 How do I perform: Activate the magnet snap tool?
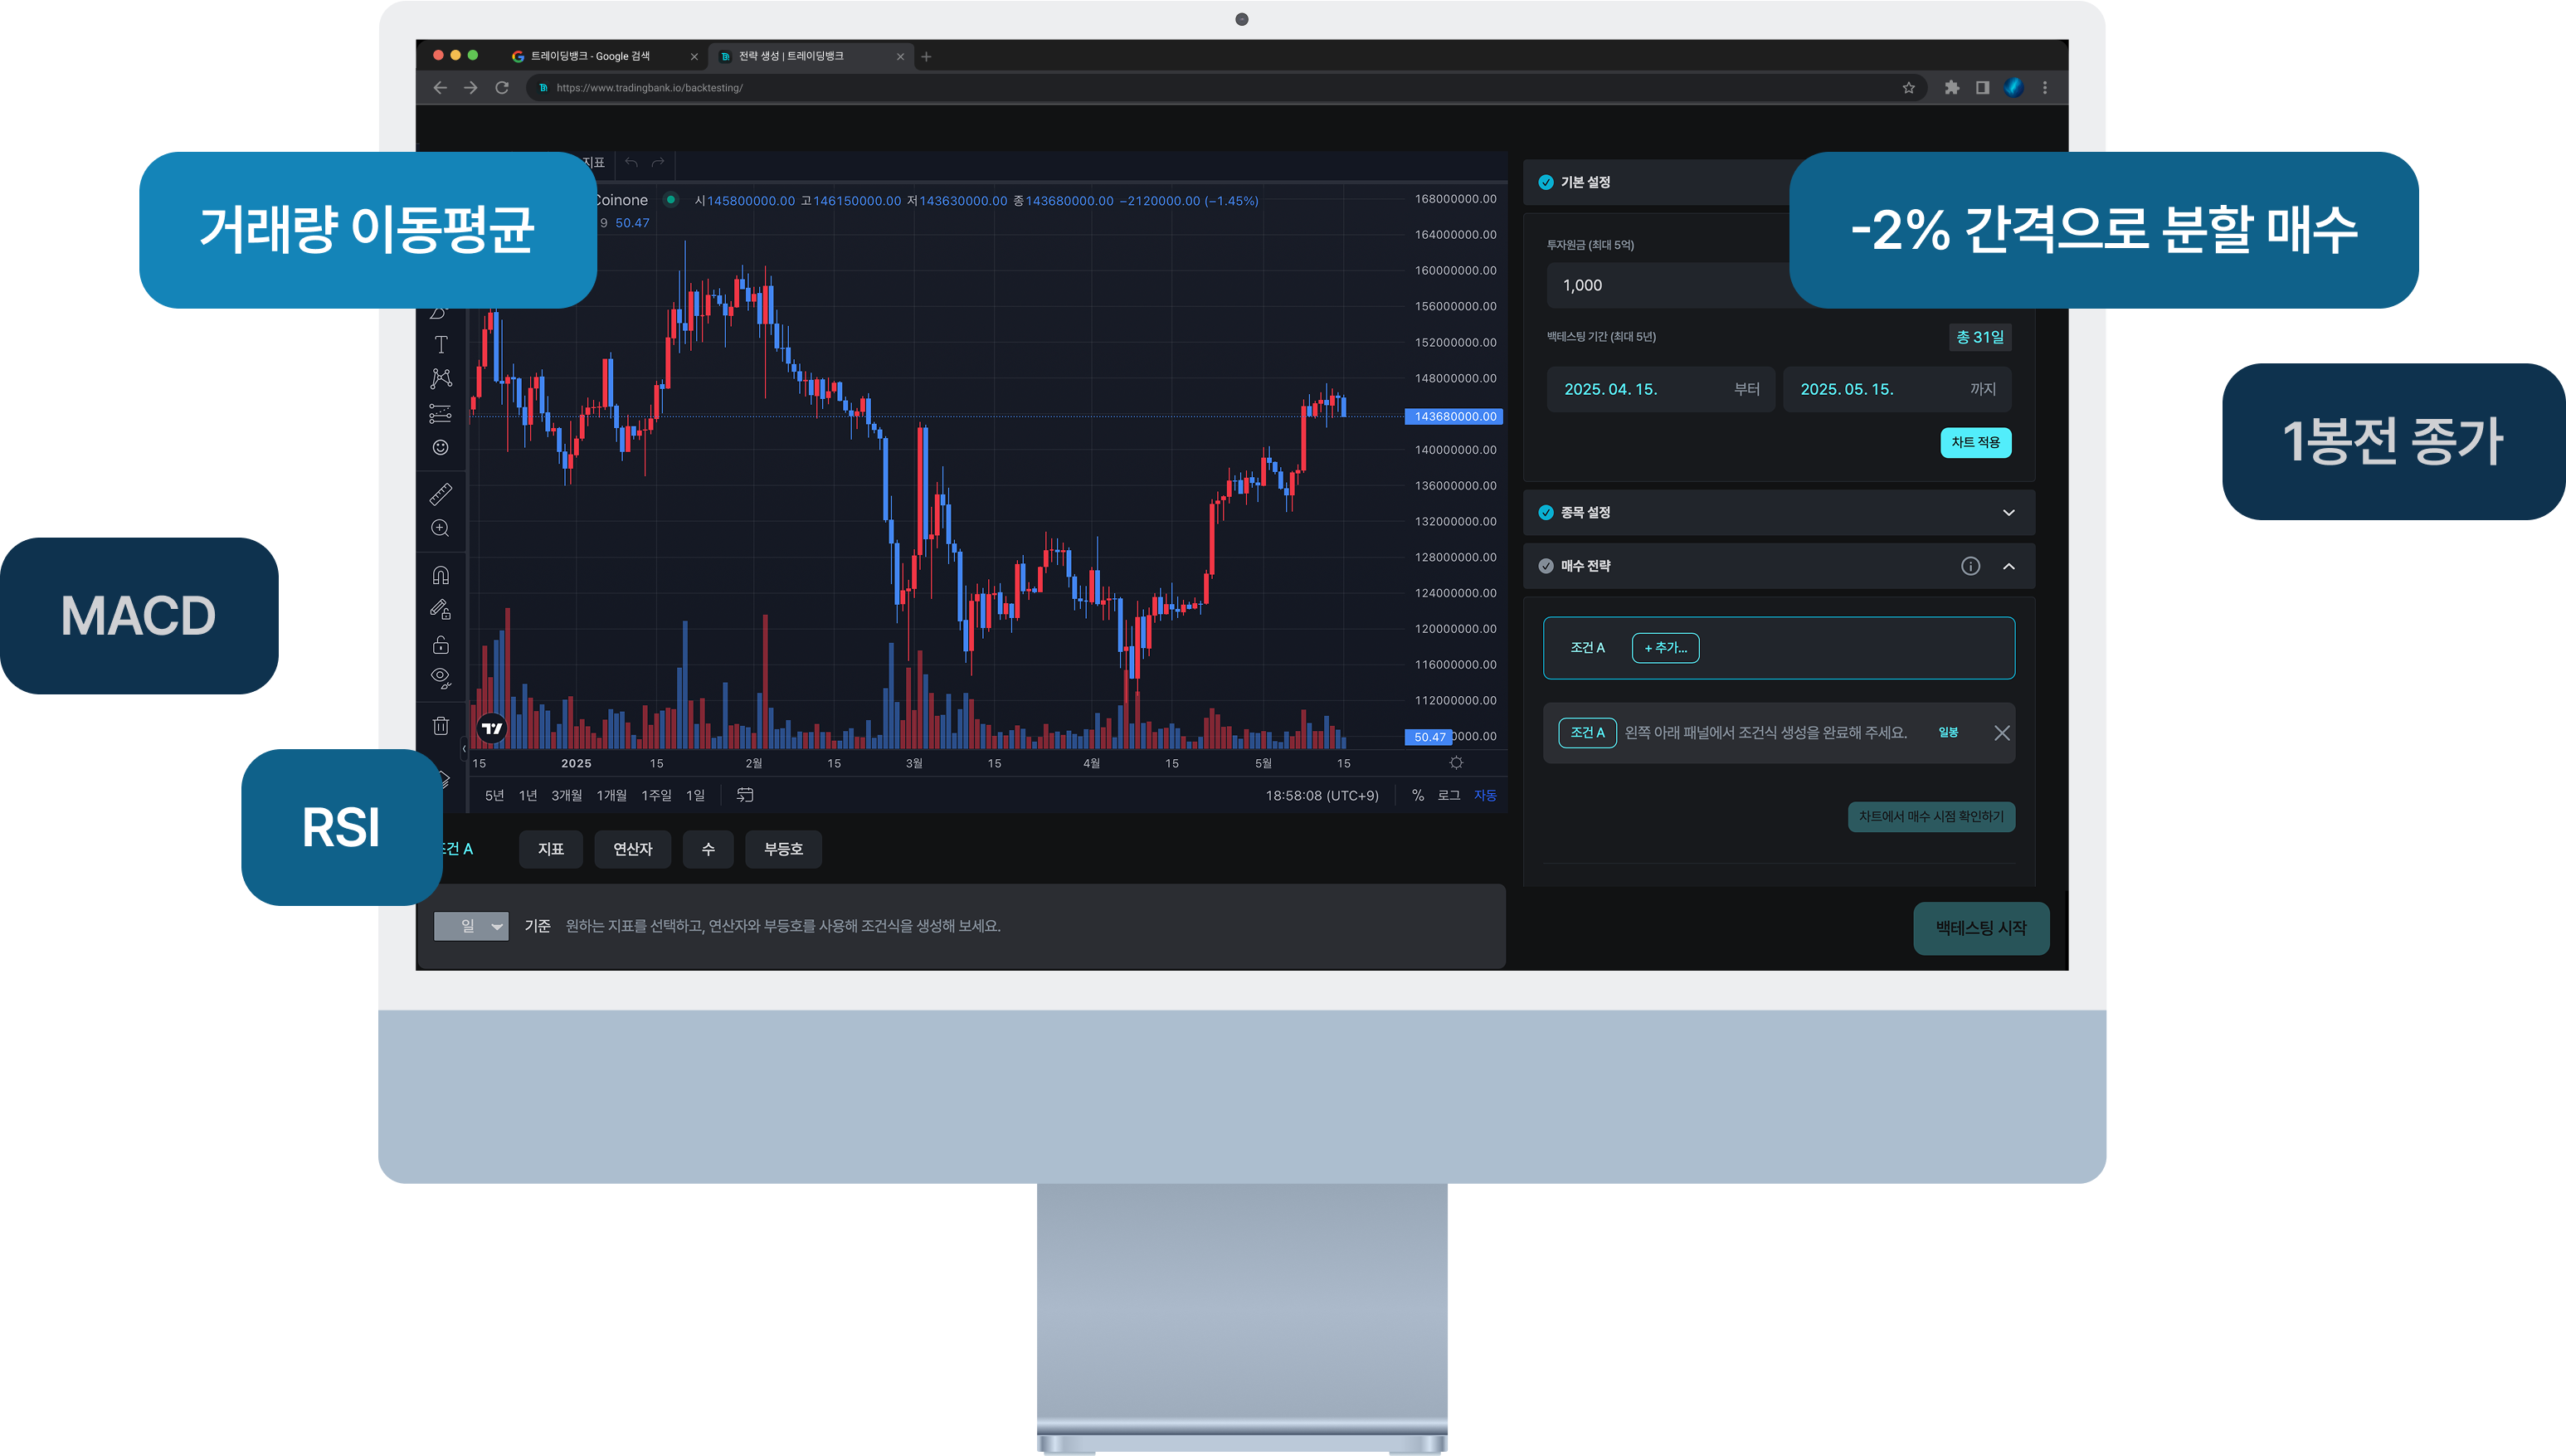coord(440,575)
